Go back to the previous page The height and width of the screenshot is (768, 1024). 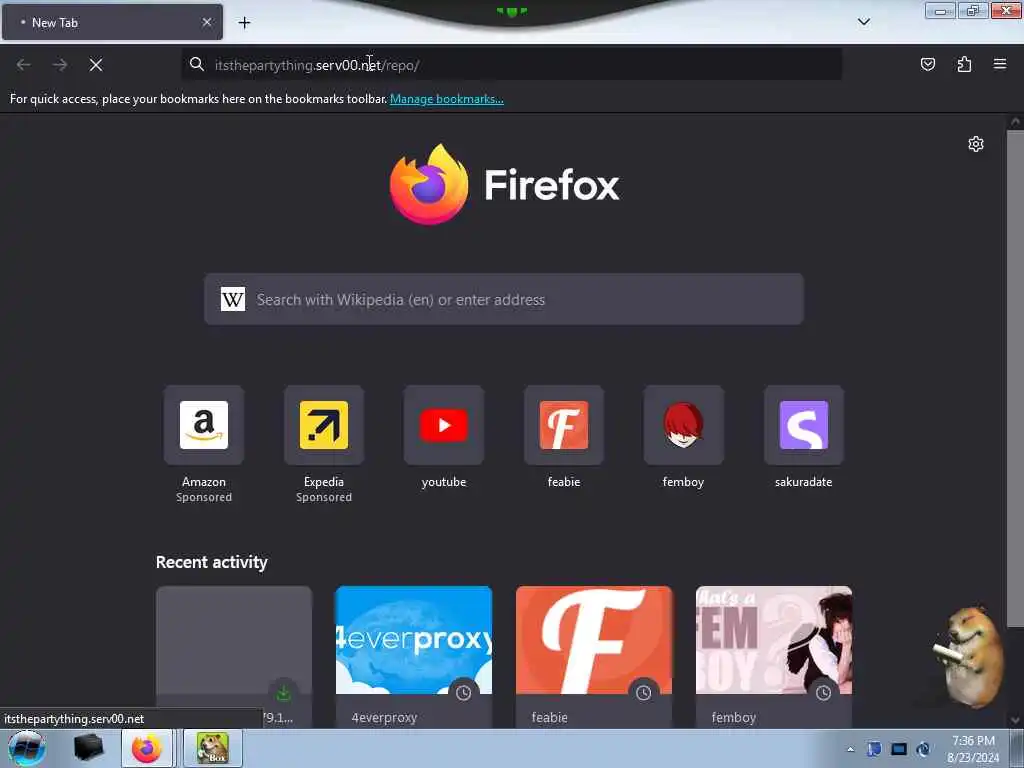24,65
